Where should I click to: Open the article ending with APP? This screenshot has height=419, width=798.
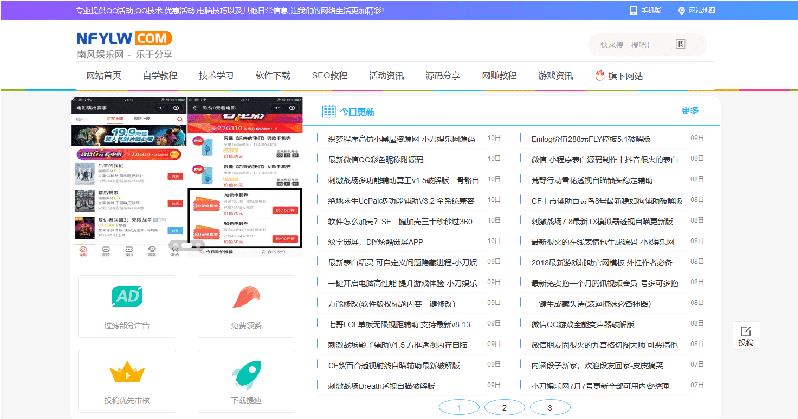376,242
